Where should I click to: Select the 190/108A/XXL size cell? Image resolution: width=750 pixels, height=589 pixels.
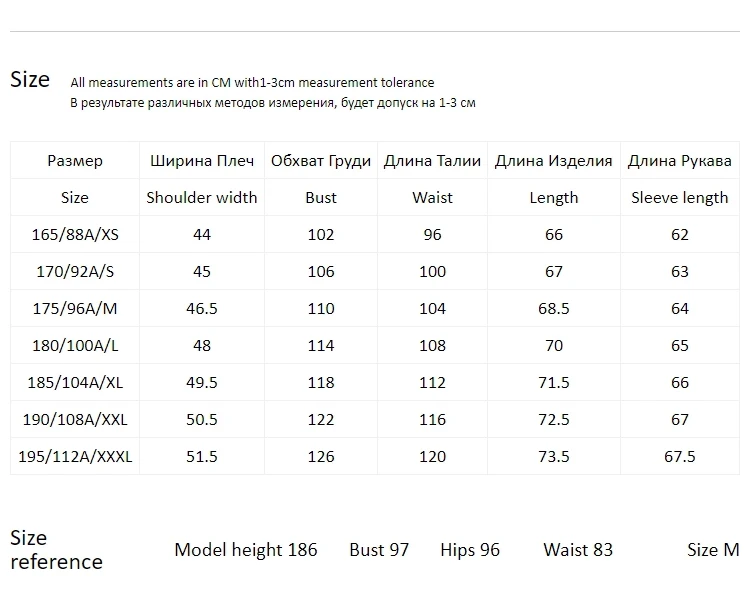coord(75,420)
